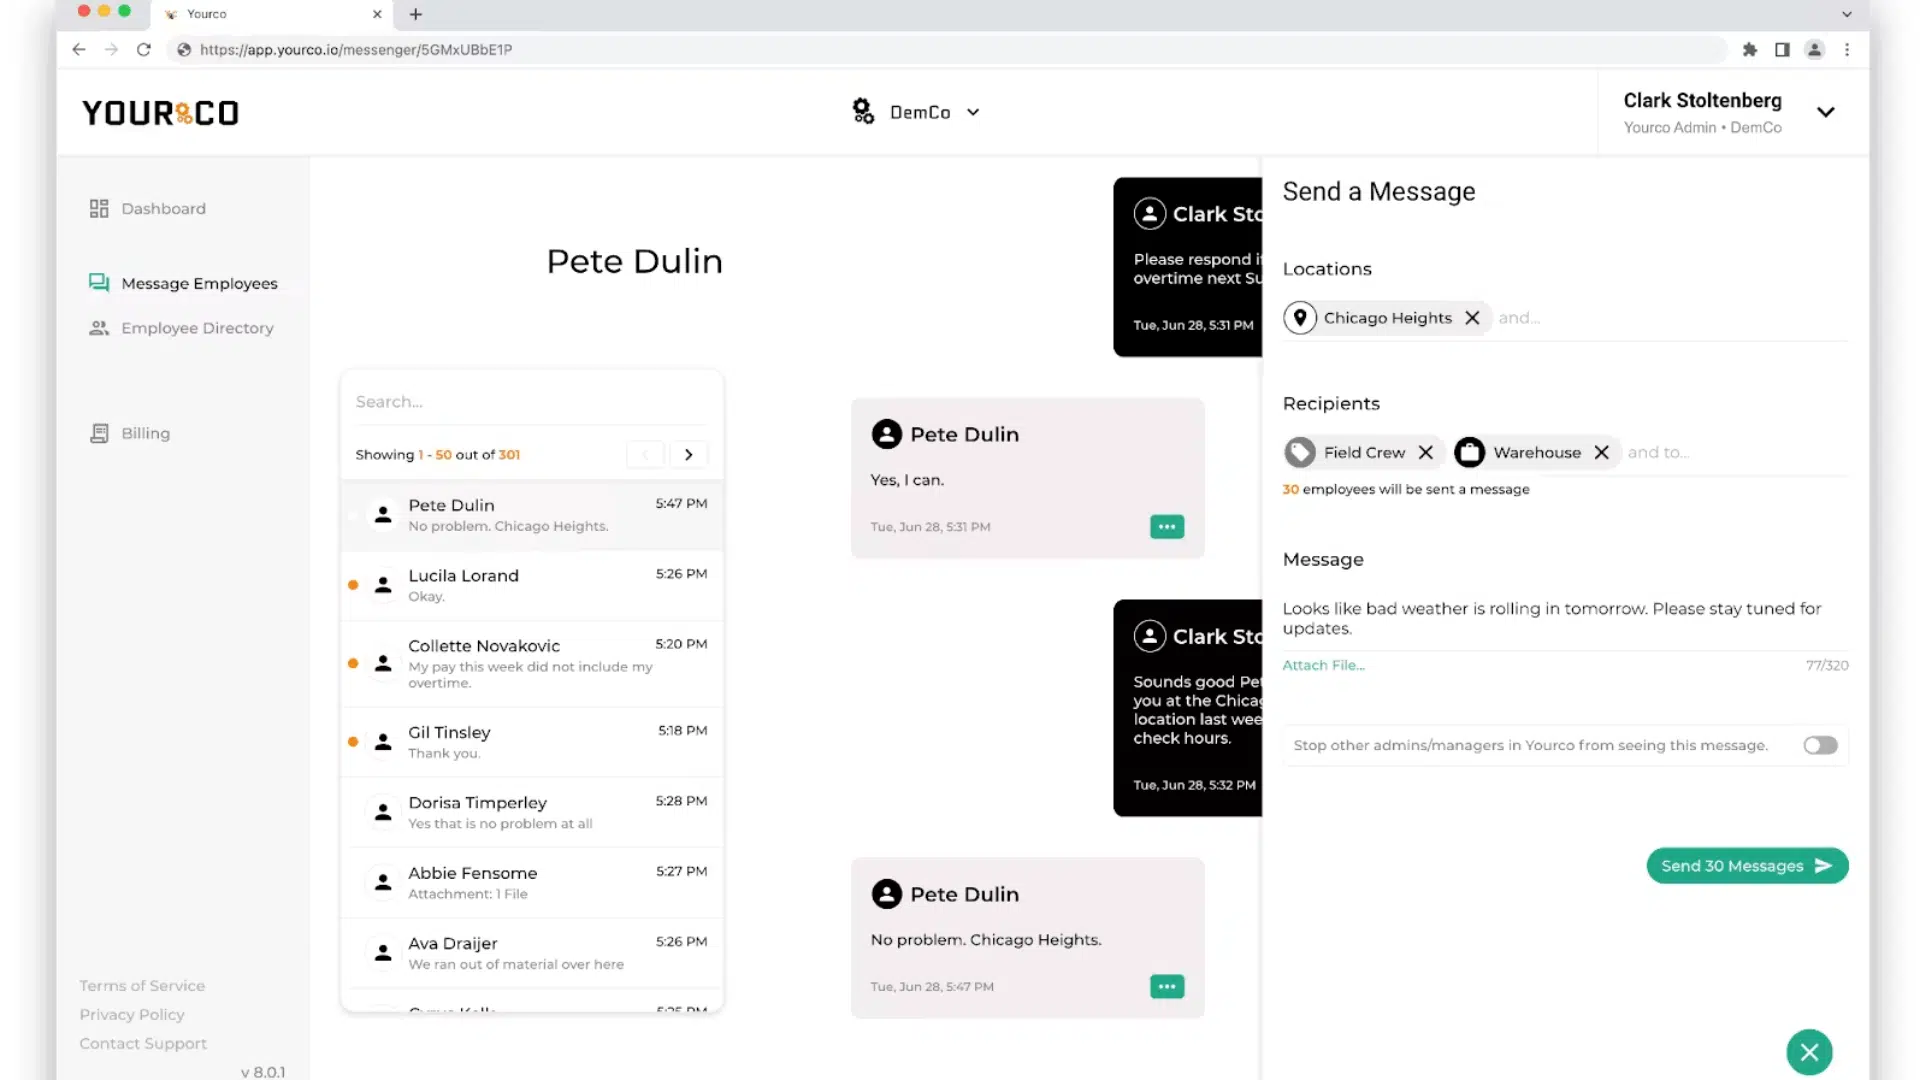Toggle hiding message from other admins
The image size is (1920, 1080).
click(1820, 745)
